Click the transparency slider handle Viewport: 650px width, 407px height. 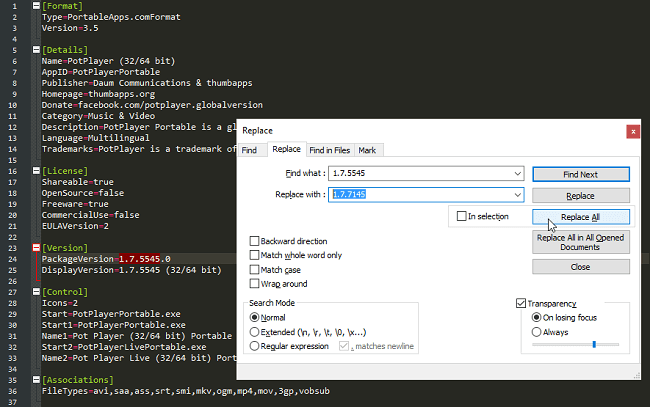click(x=594, y=344)
